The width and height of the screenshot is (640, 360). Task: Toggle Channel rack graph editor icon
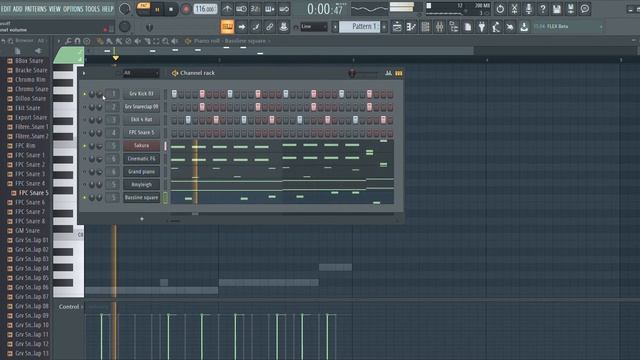[388, 73]
